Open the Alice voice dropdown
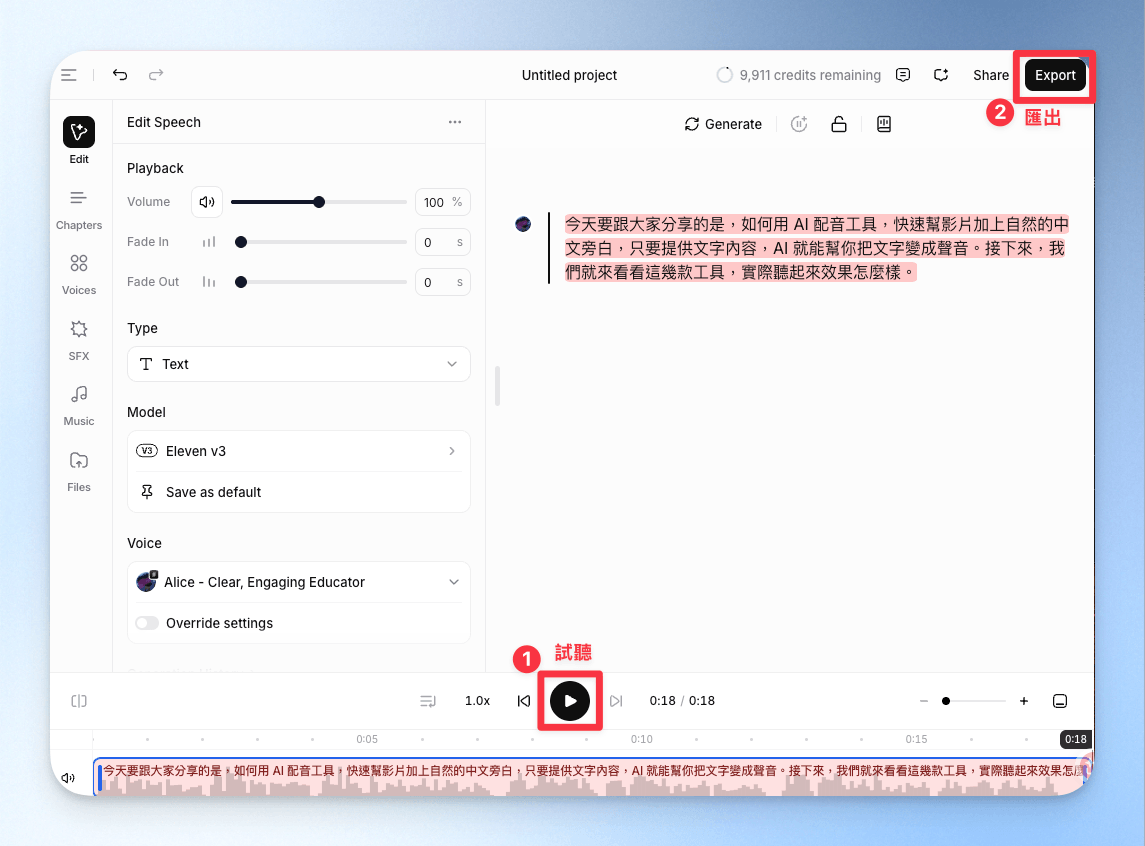Image resolution: width=1145 pixels, height=846 pixels. [299, 582]
